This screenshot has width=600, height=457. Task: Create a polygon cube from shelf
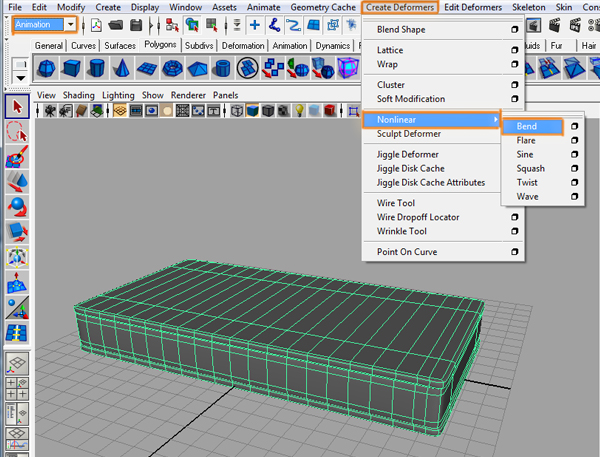pos(72,69)
